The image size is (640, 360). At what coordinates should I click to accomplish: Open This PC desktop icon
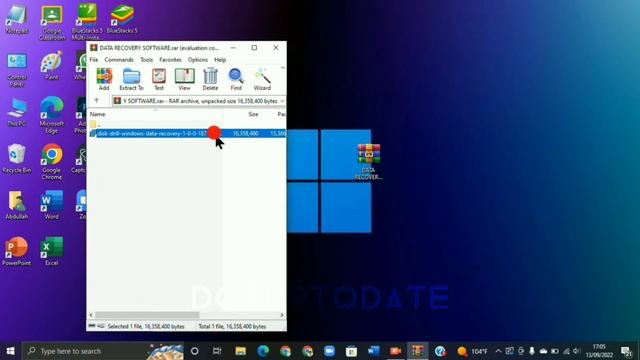pyautogui.click(x=17, y=113)
